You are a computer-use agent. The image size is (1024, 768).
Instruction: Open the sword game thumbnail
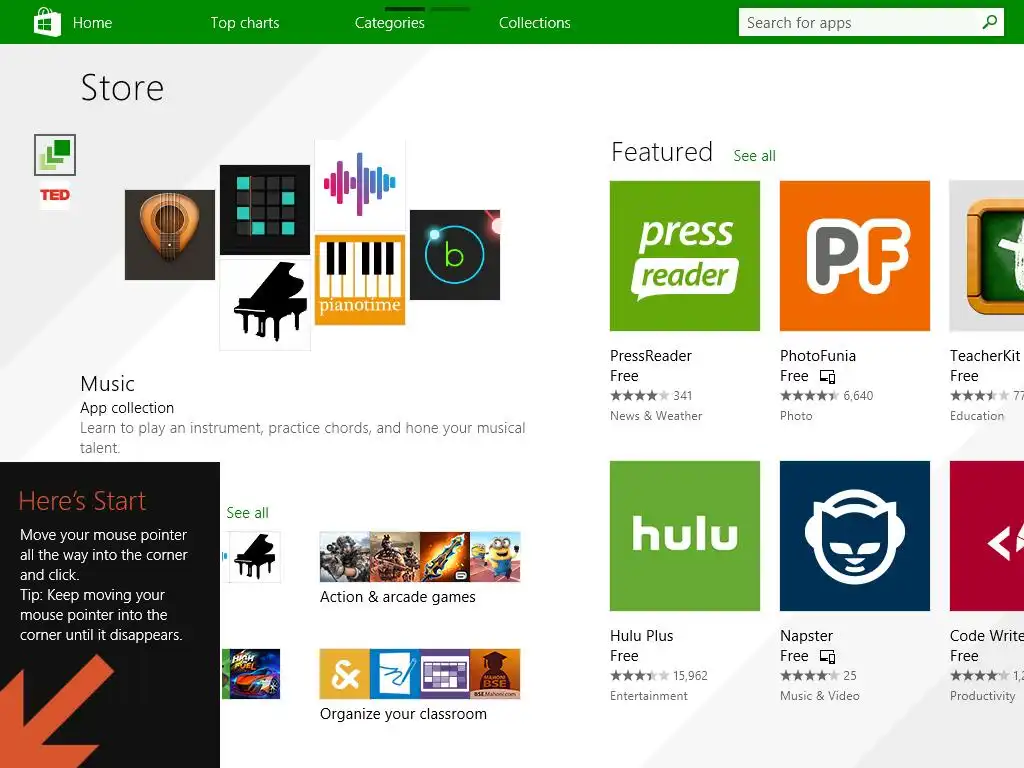pyautogui.click(x=445, y=557)
